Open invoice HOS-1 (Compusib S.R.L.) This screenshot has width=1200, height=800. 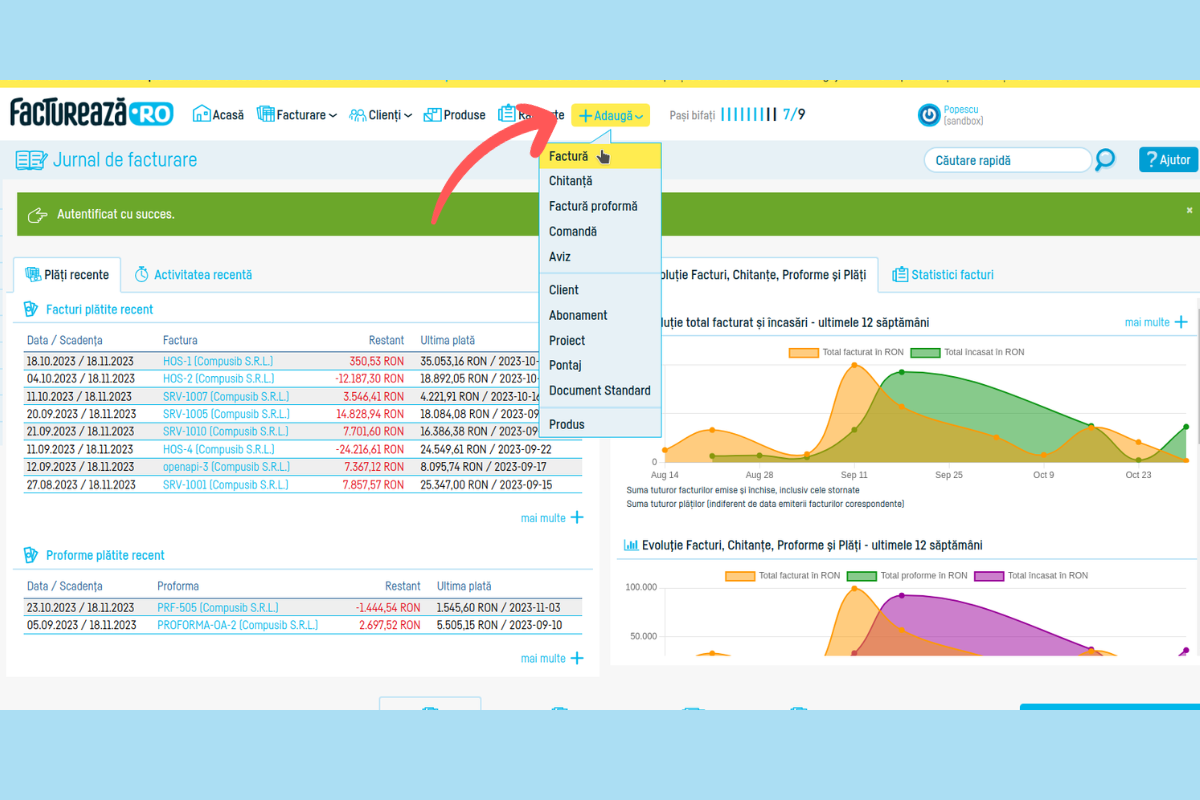(x=217, y=361)
